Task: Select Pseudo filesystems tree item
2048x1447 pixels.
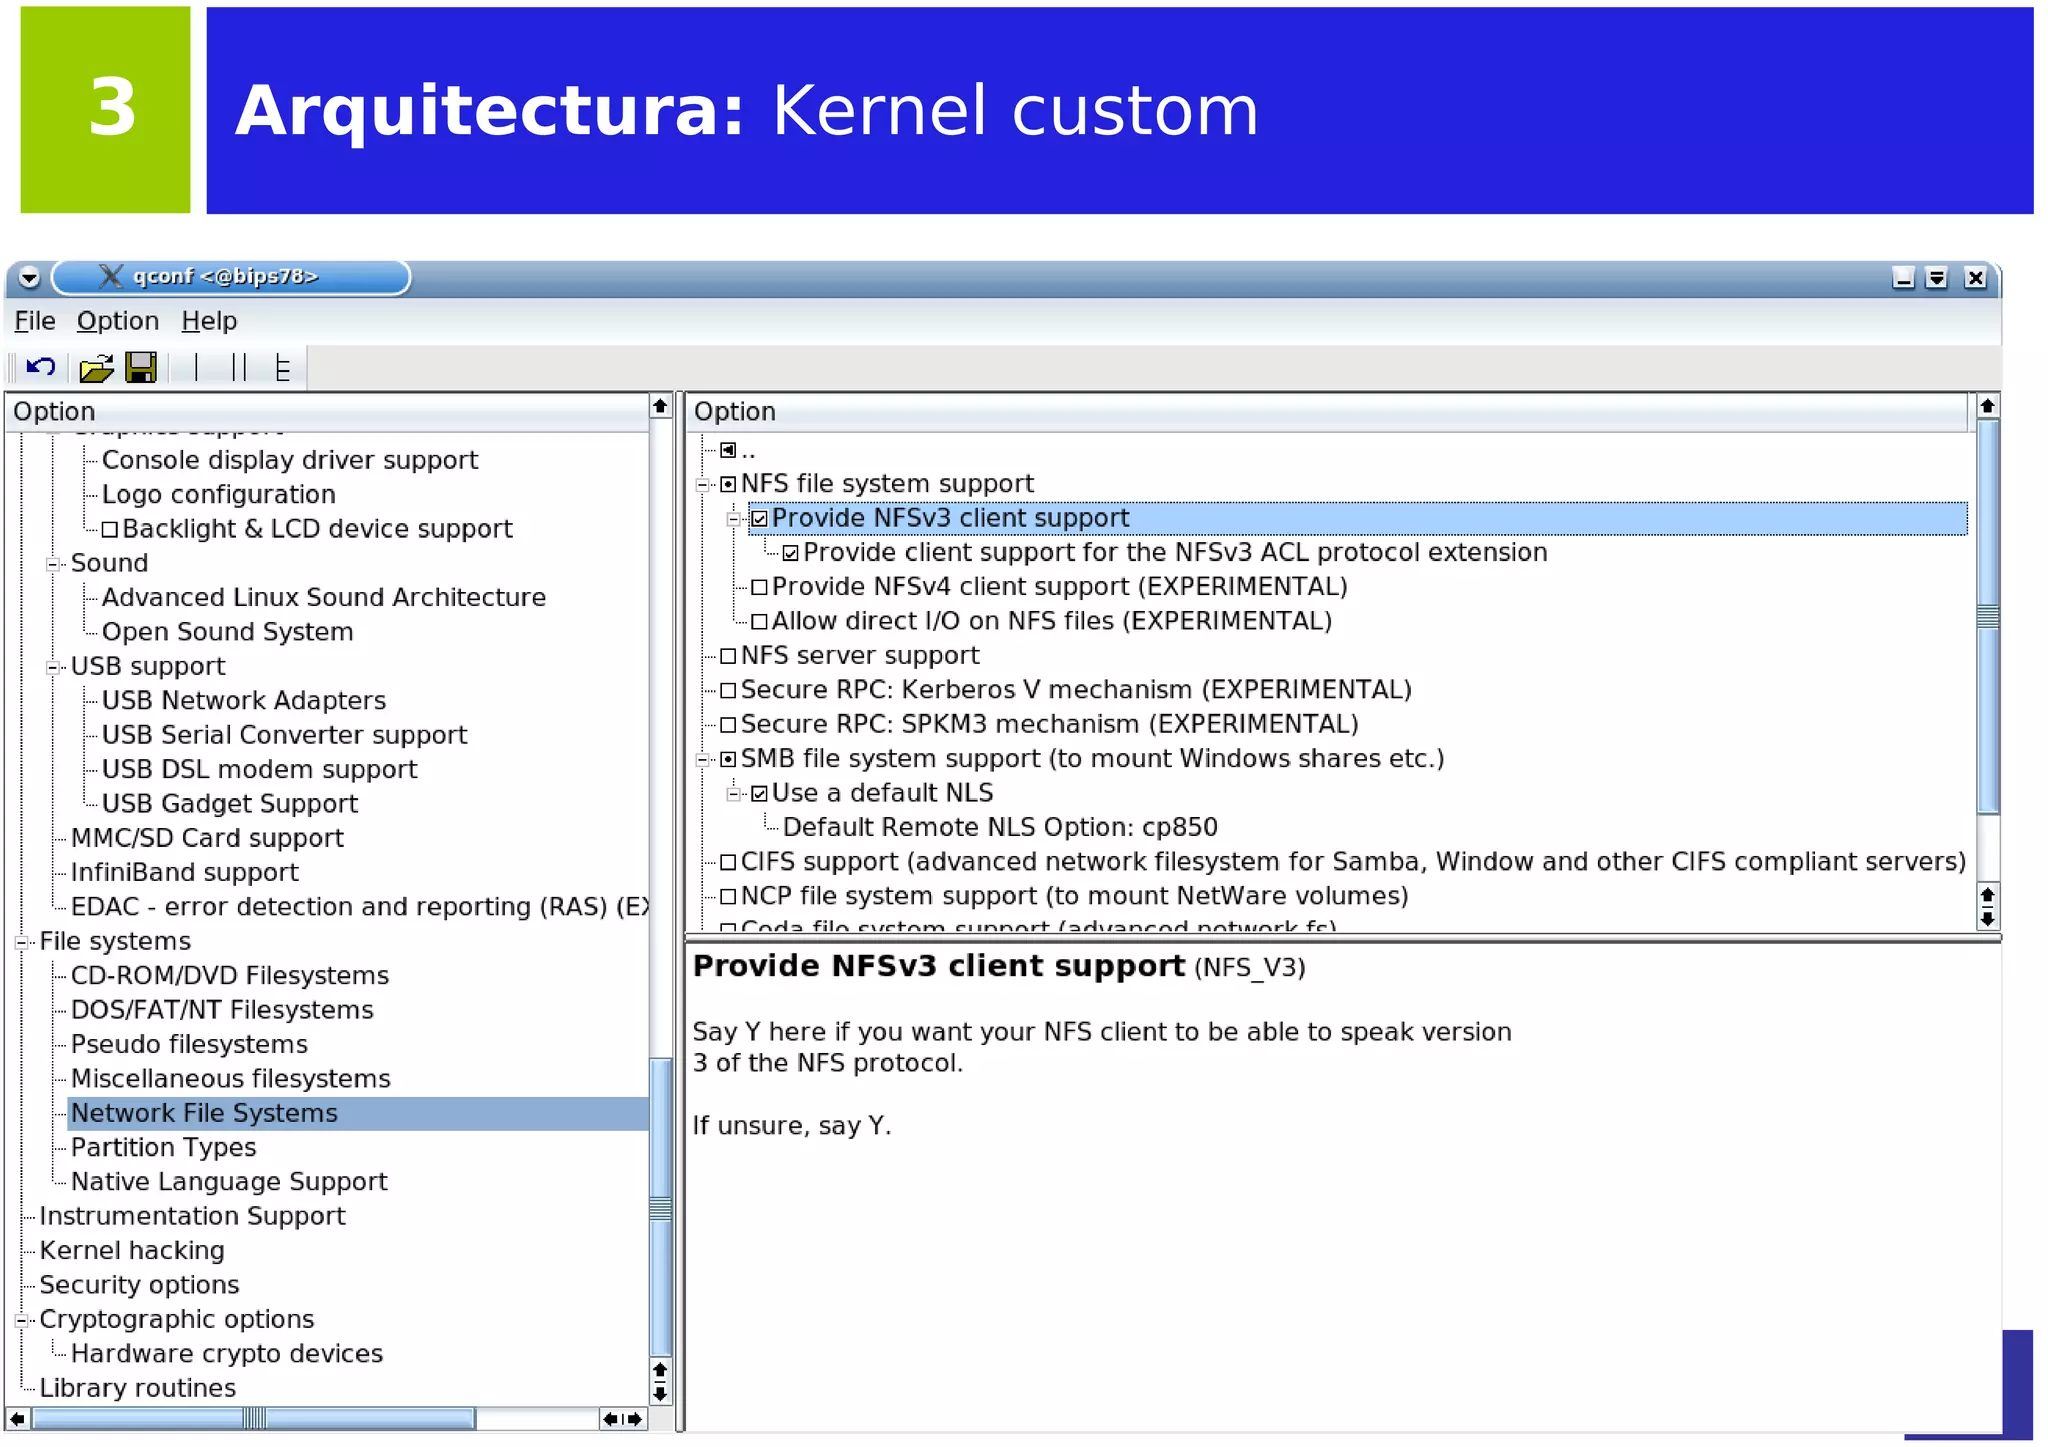Action: [x=189, y=1044]
